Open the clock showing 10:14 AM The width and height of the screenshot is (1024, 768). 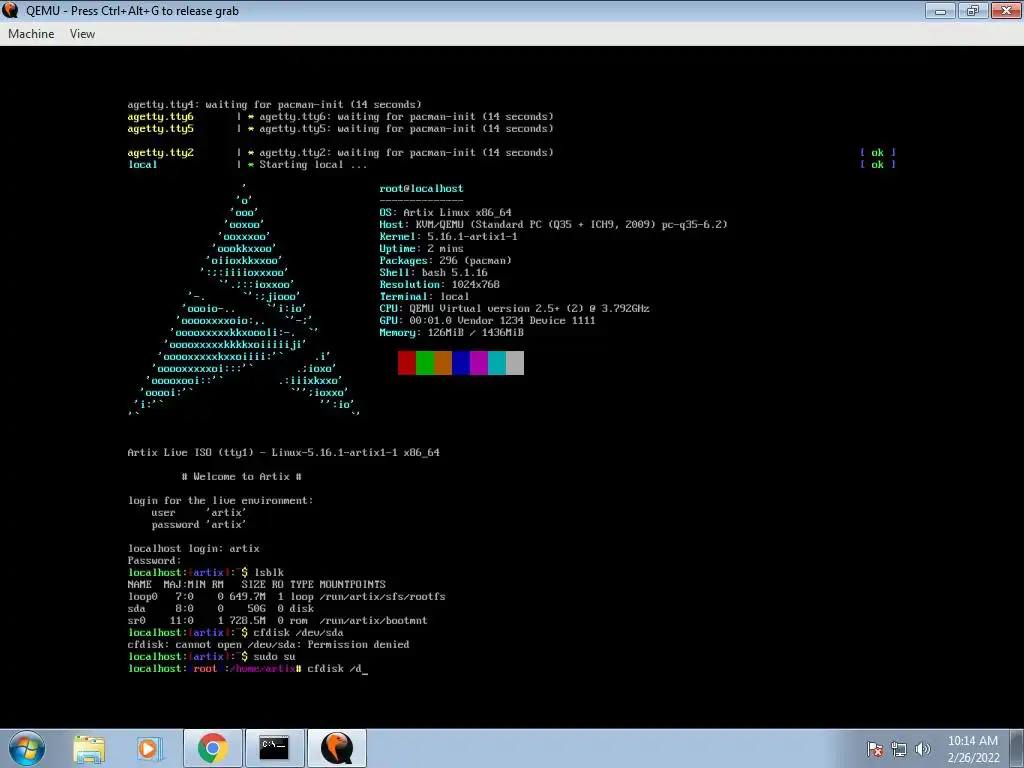pos(973,748)
